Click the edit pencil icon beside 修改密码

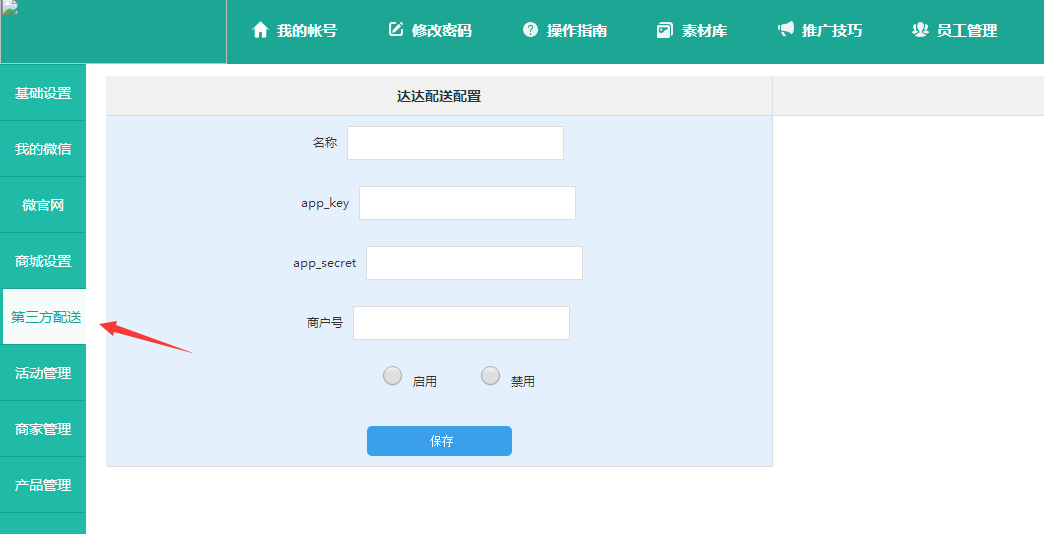click(x=396, y=29)
